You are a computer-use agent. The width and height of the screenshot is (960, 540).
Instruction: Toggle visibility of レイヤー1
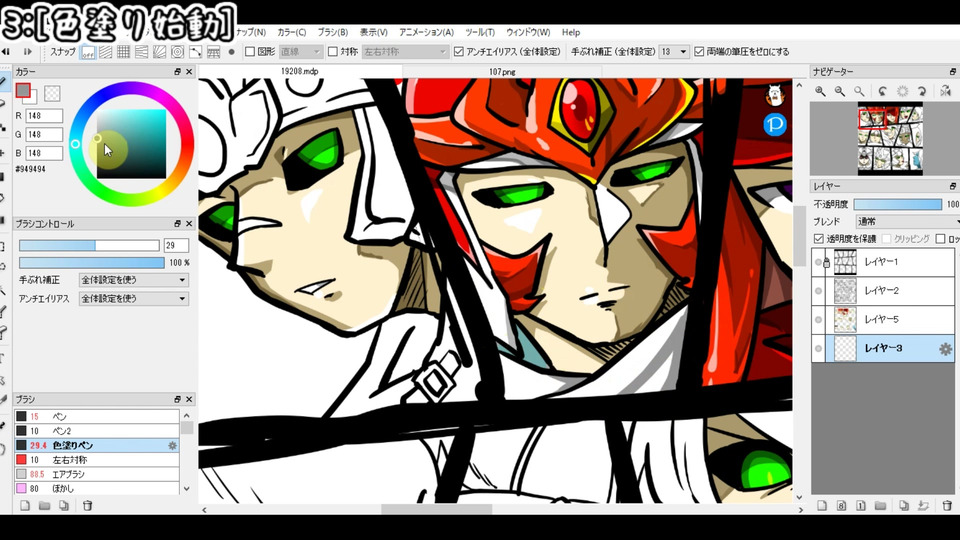819,262
